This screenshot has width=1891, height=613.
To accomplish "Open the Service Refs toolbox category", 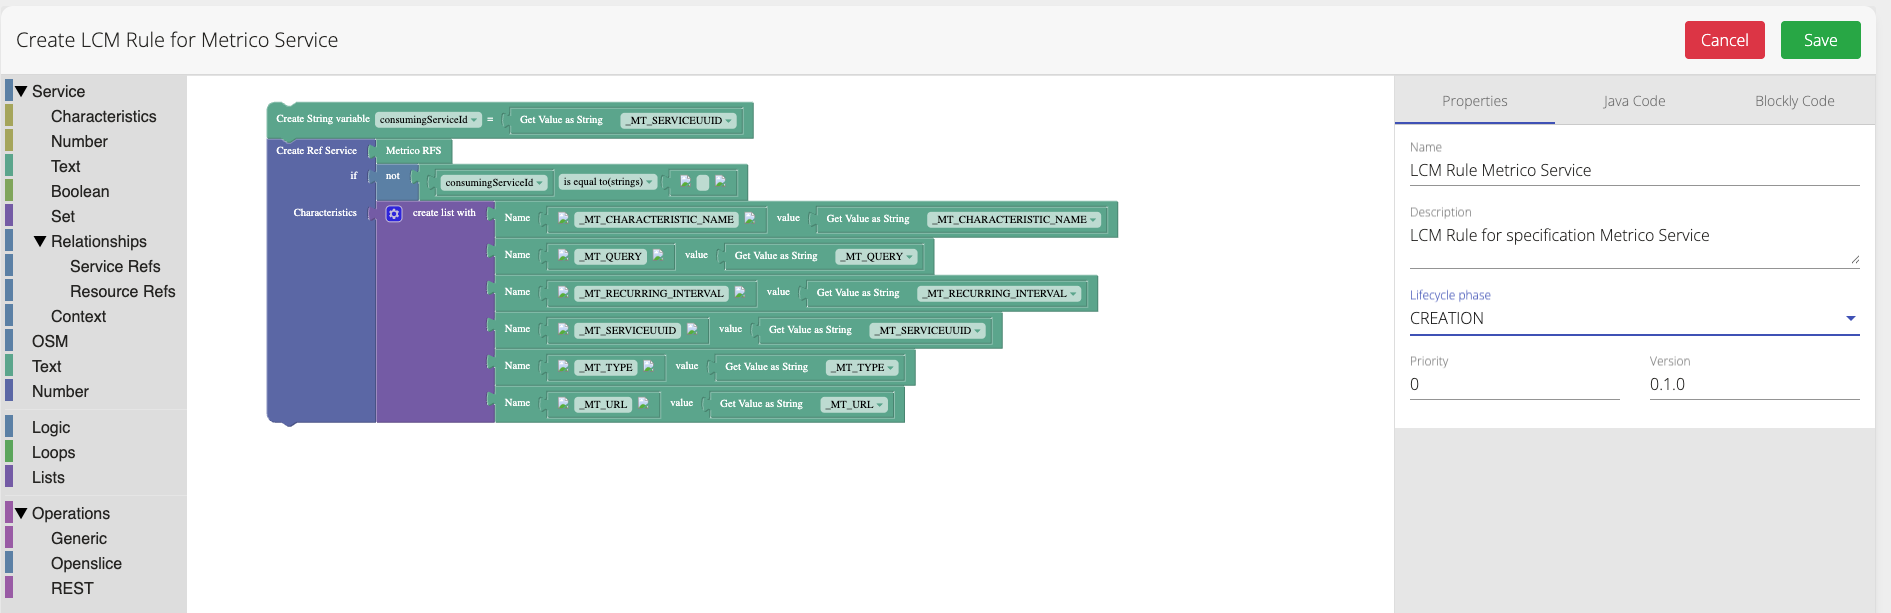I will [115, 266].
